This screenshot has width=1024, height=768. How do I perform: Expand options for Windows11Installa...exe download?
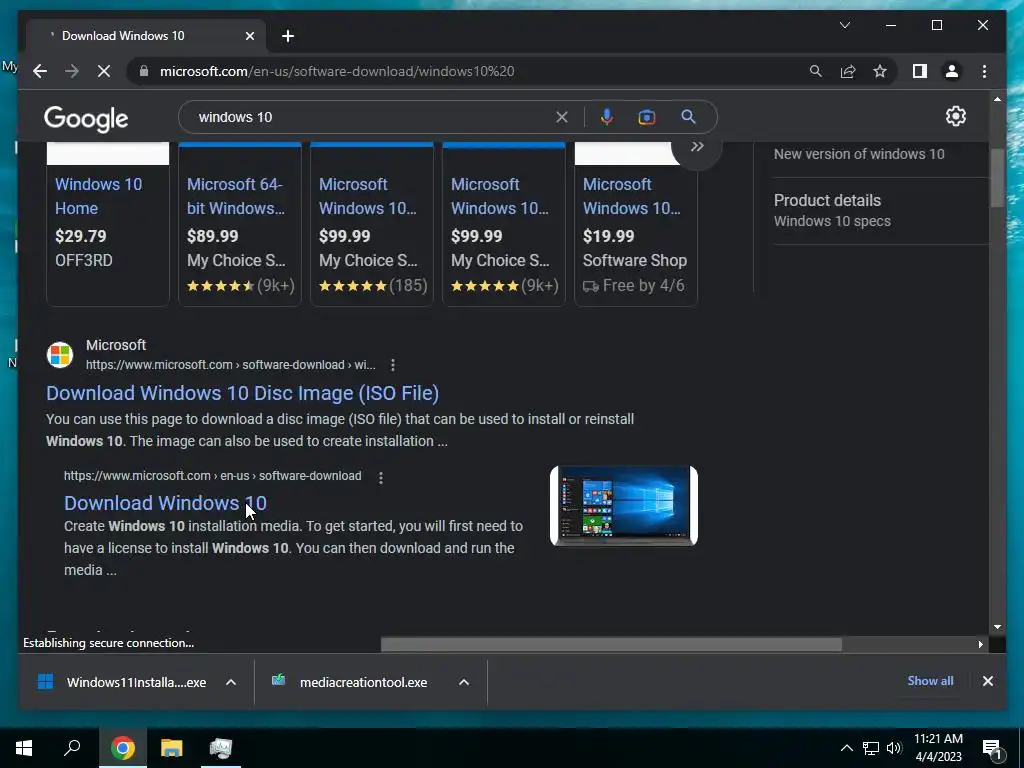231,682
